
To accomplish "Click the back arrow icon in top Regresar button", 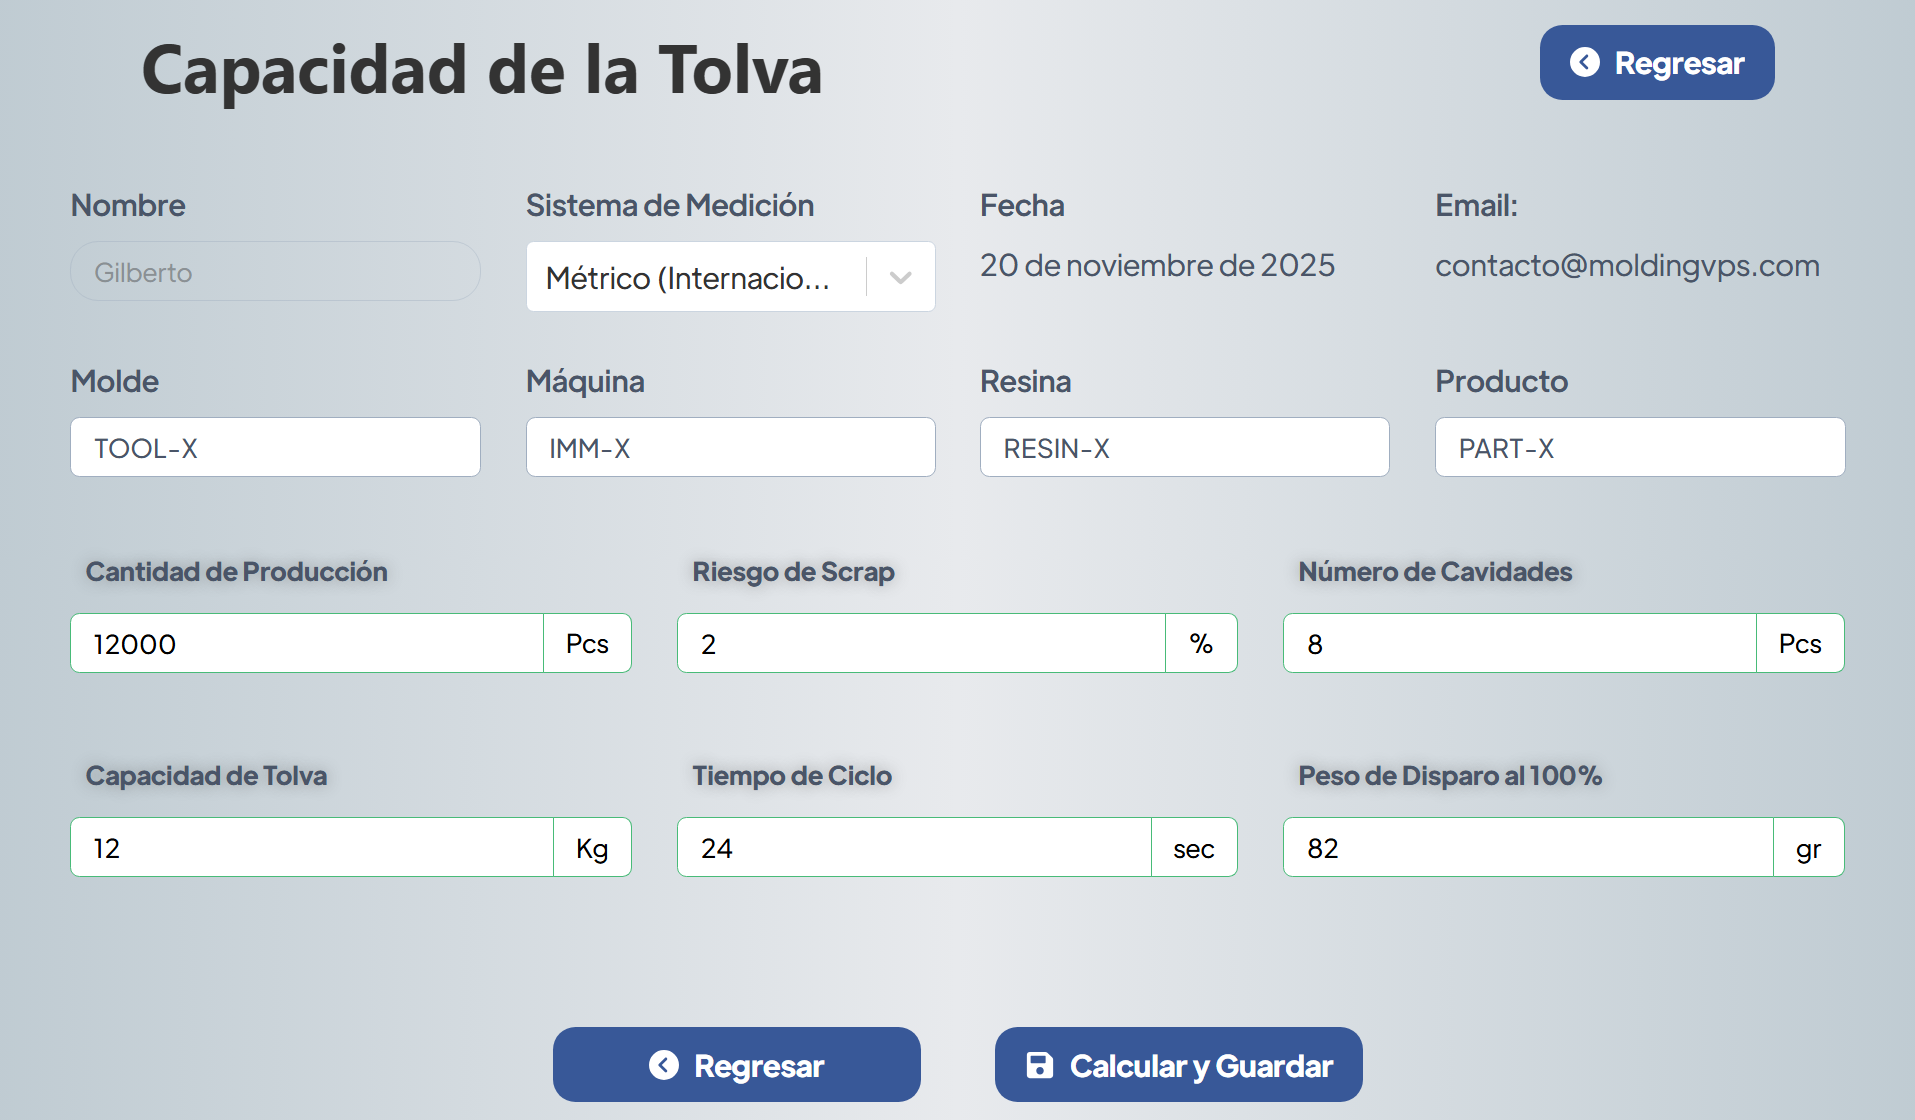I will tap(1585, 63).
